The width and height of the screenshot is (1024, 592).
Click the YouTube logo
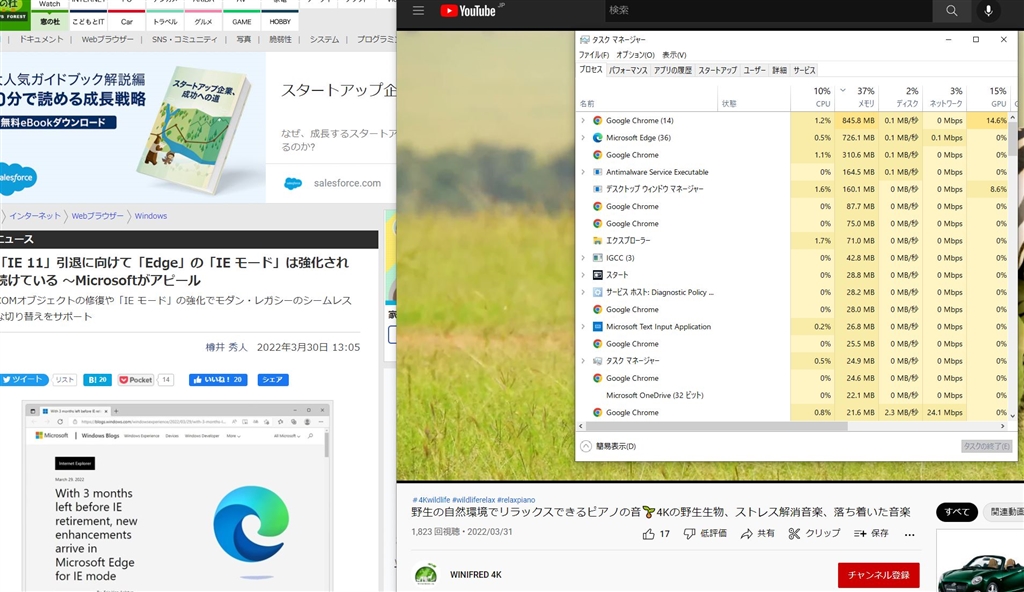pos(468,10)
